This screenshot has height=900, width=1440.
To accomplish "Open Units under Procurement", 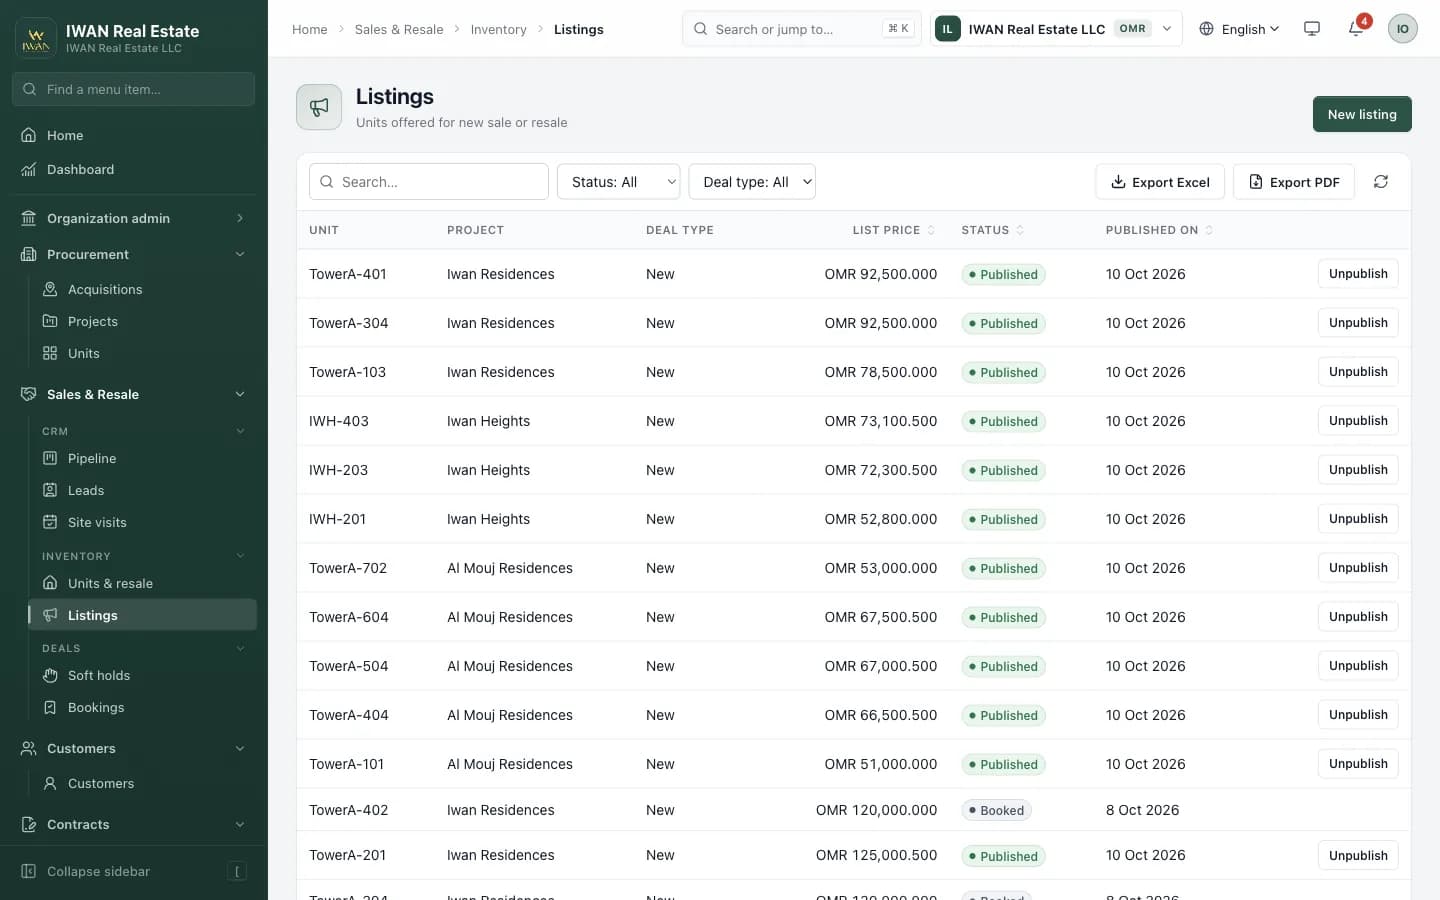I will pos(143,353).
